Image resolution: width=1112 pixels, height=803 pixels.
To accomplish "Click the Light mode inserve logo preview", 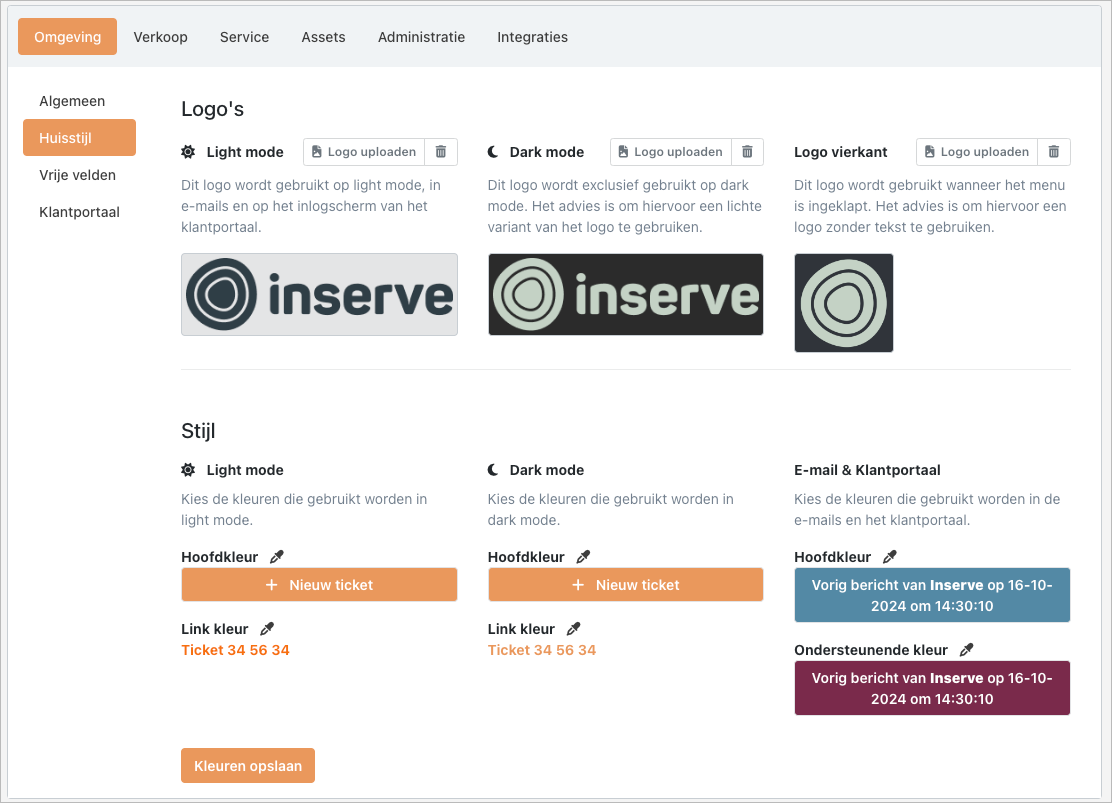I will pyautogui.click(x=319, y=294).
